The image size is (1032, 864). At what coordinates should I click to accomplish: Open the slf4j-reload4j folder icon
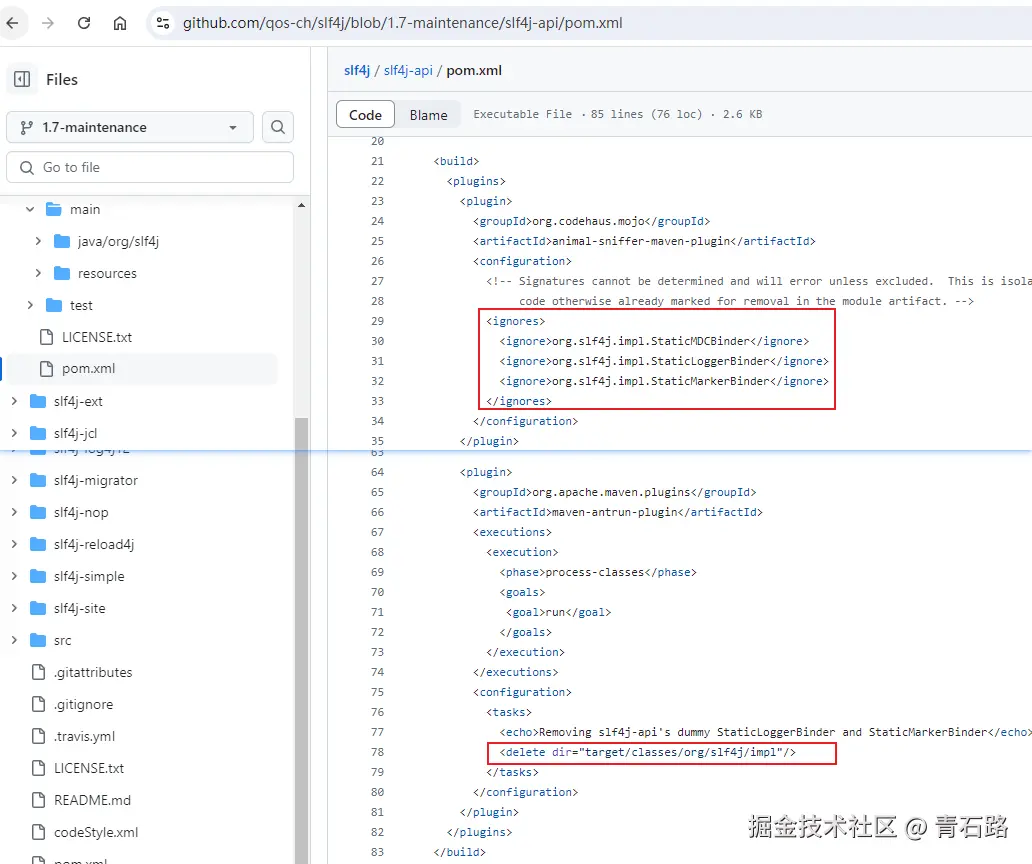click(38, 544)
